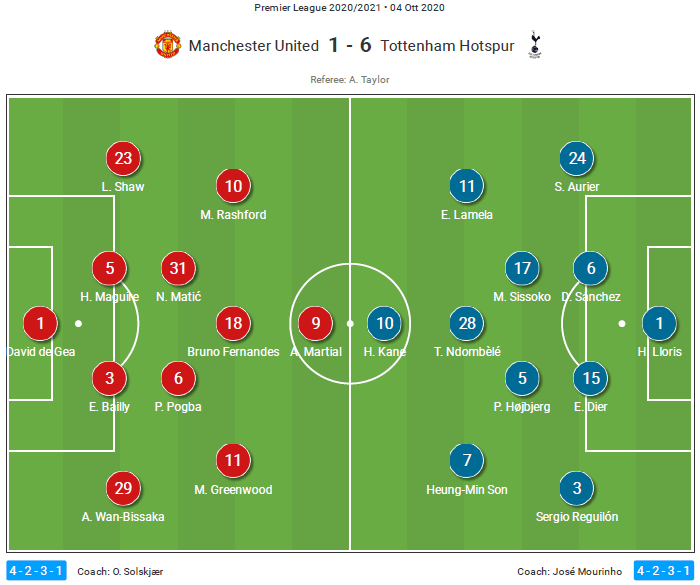Screen dimensions: 700x585
Task: Click the Tottenham Hotspur team name
Action: point(447,46)
